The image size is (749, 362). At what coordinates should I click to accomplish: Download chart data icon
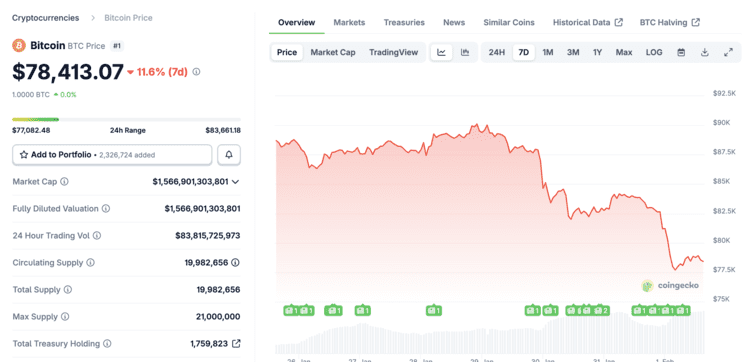[705, 53]
